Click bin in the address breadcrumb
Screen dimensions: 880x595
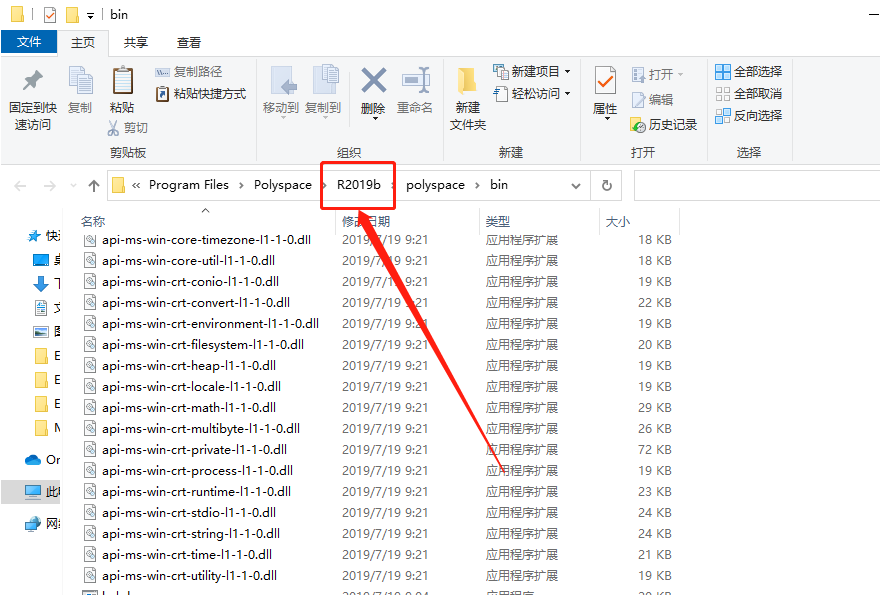[498, 185]
